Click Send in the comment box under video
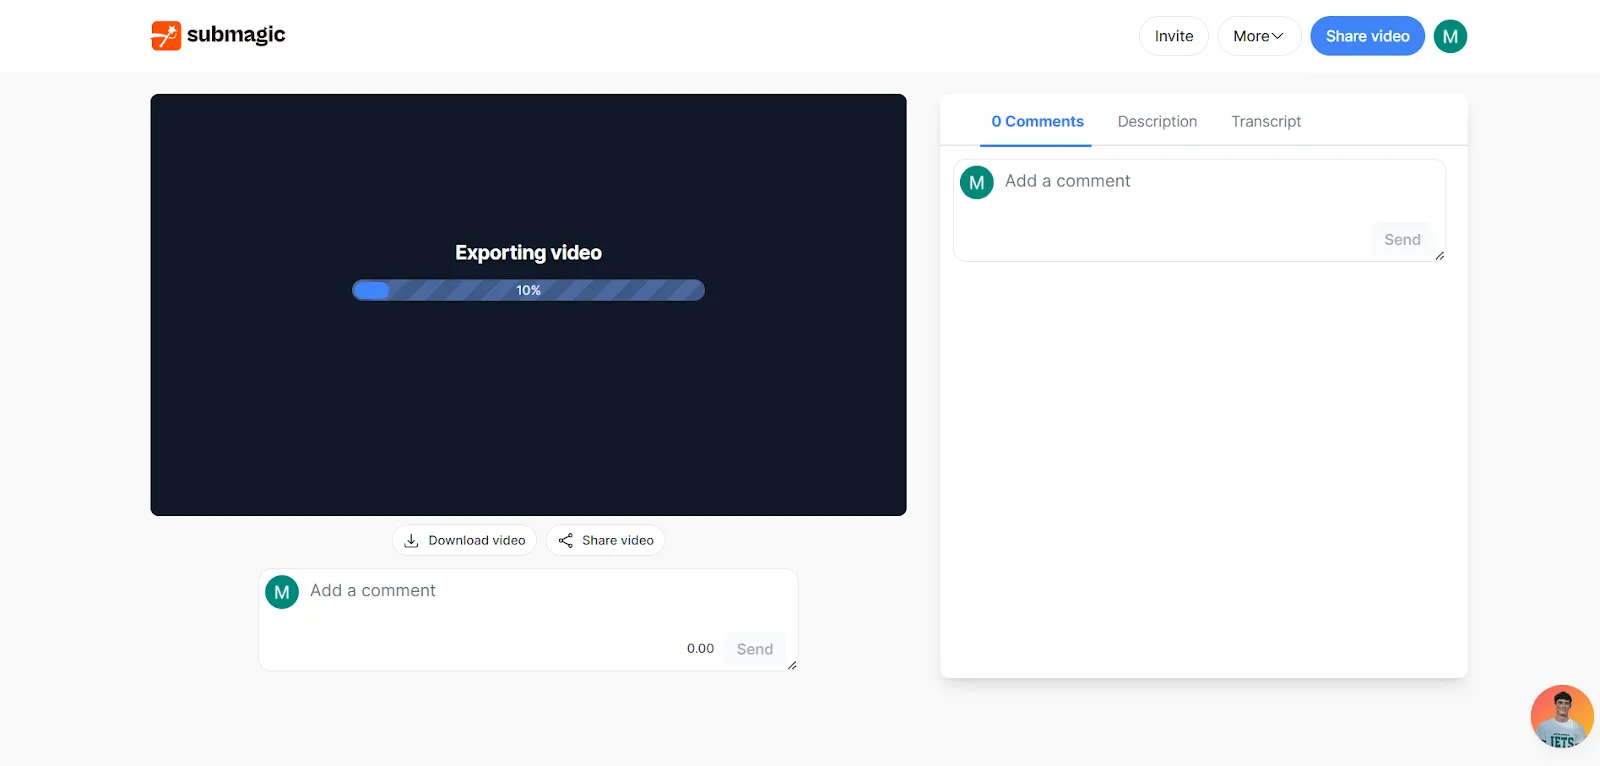Viewport: 1600px width, 766px height. (x=755, y=649)
